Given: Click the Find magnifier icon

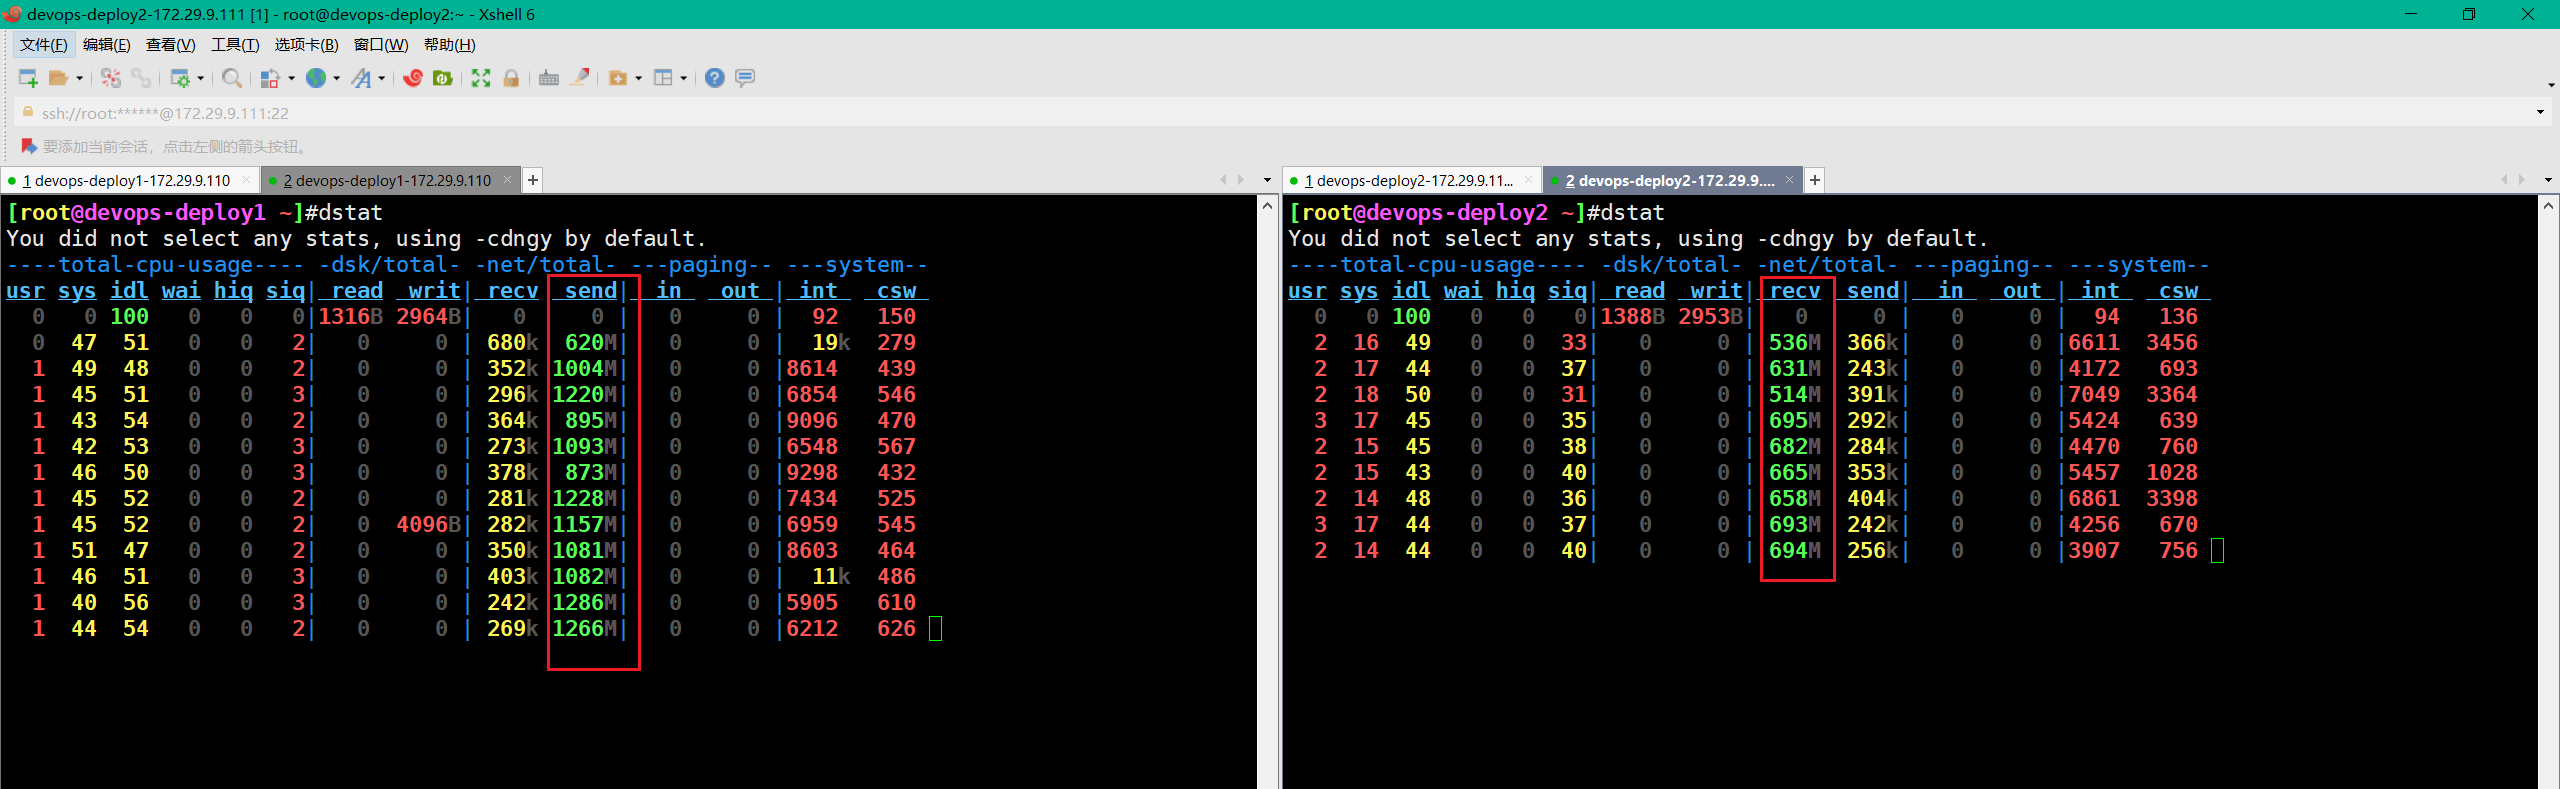Looking at the screenshot, I should (232, 78).
